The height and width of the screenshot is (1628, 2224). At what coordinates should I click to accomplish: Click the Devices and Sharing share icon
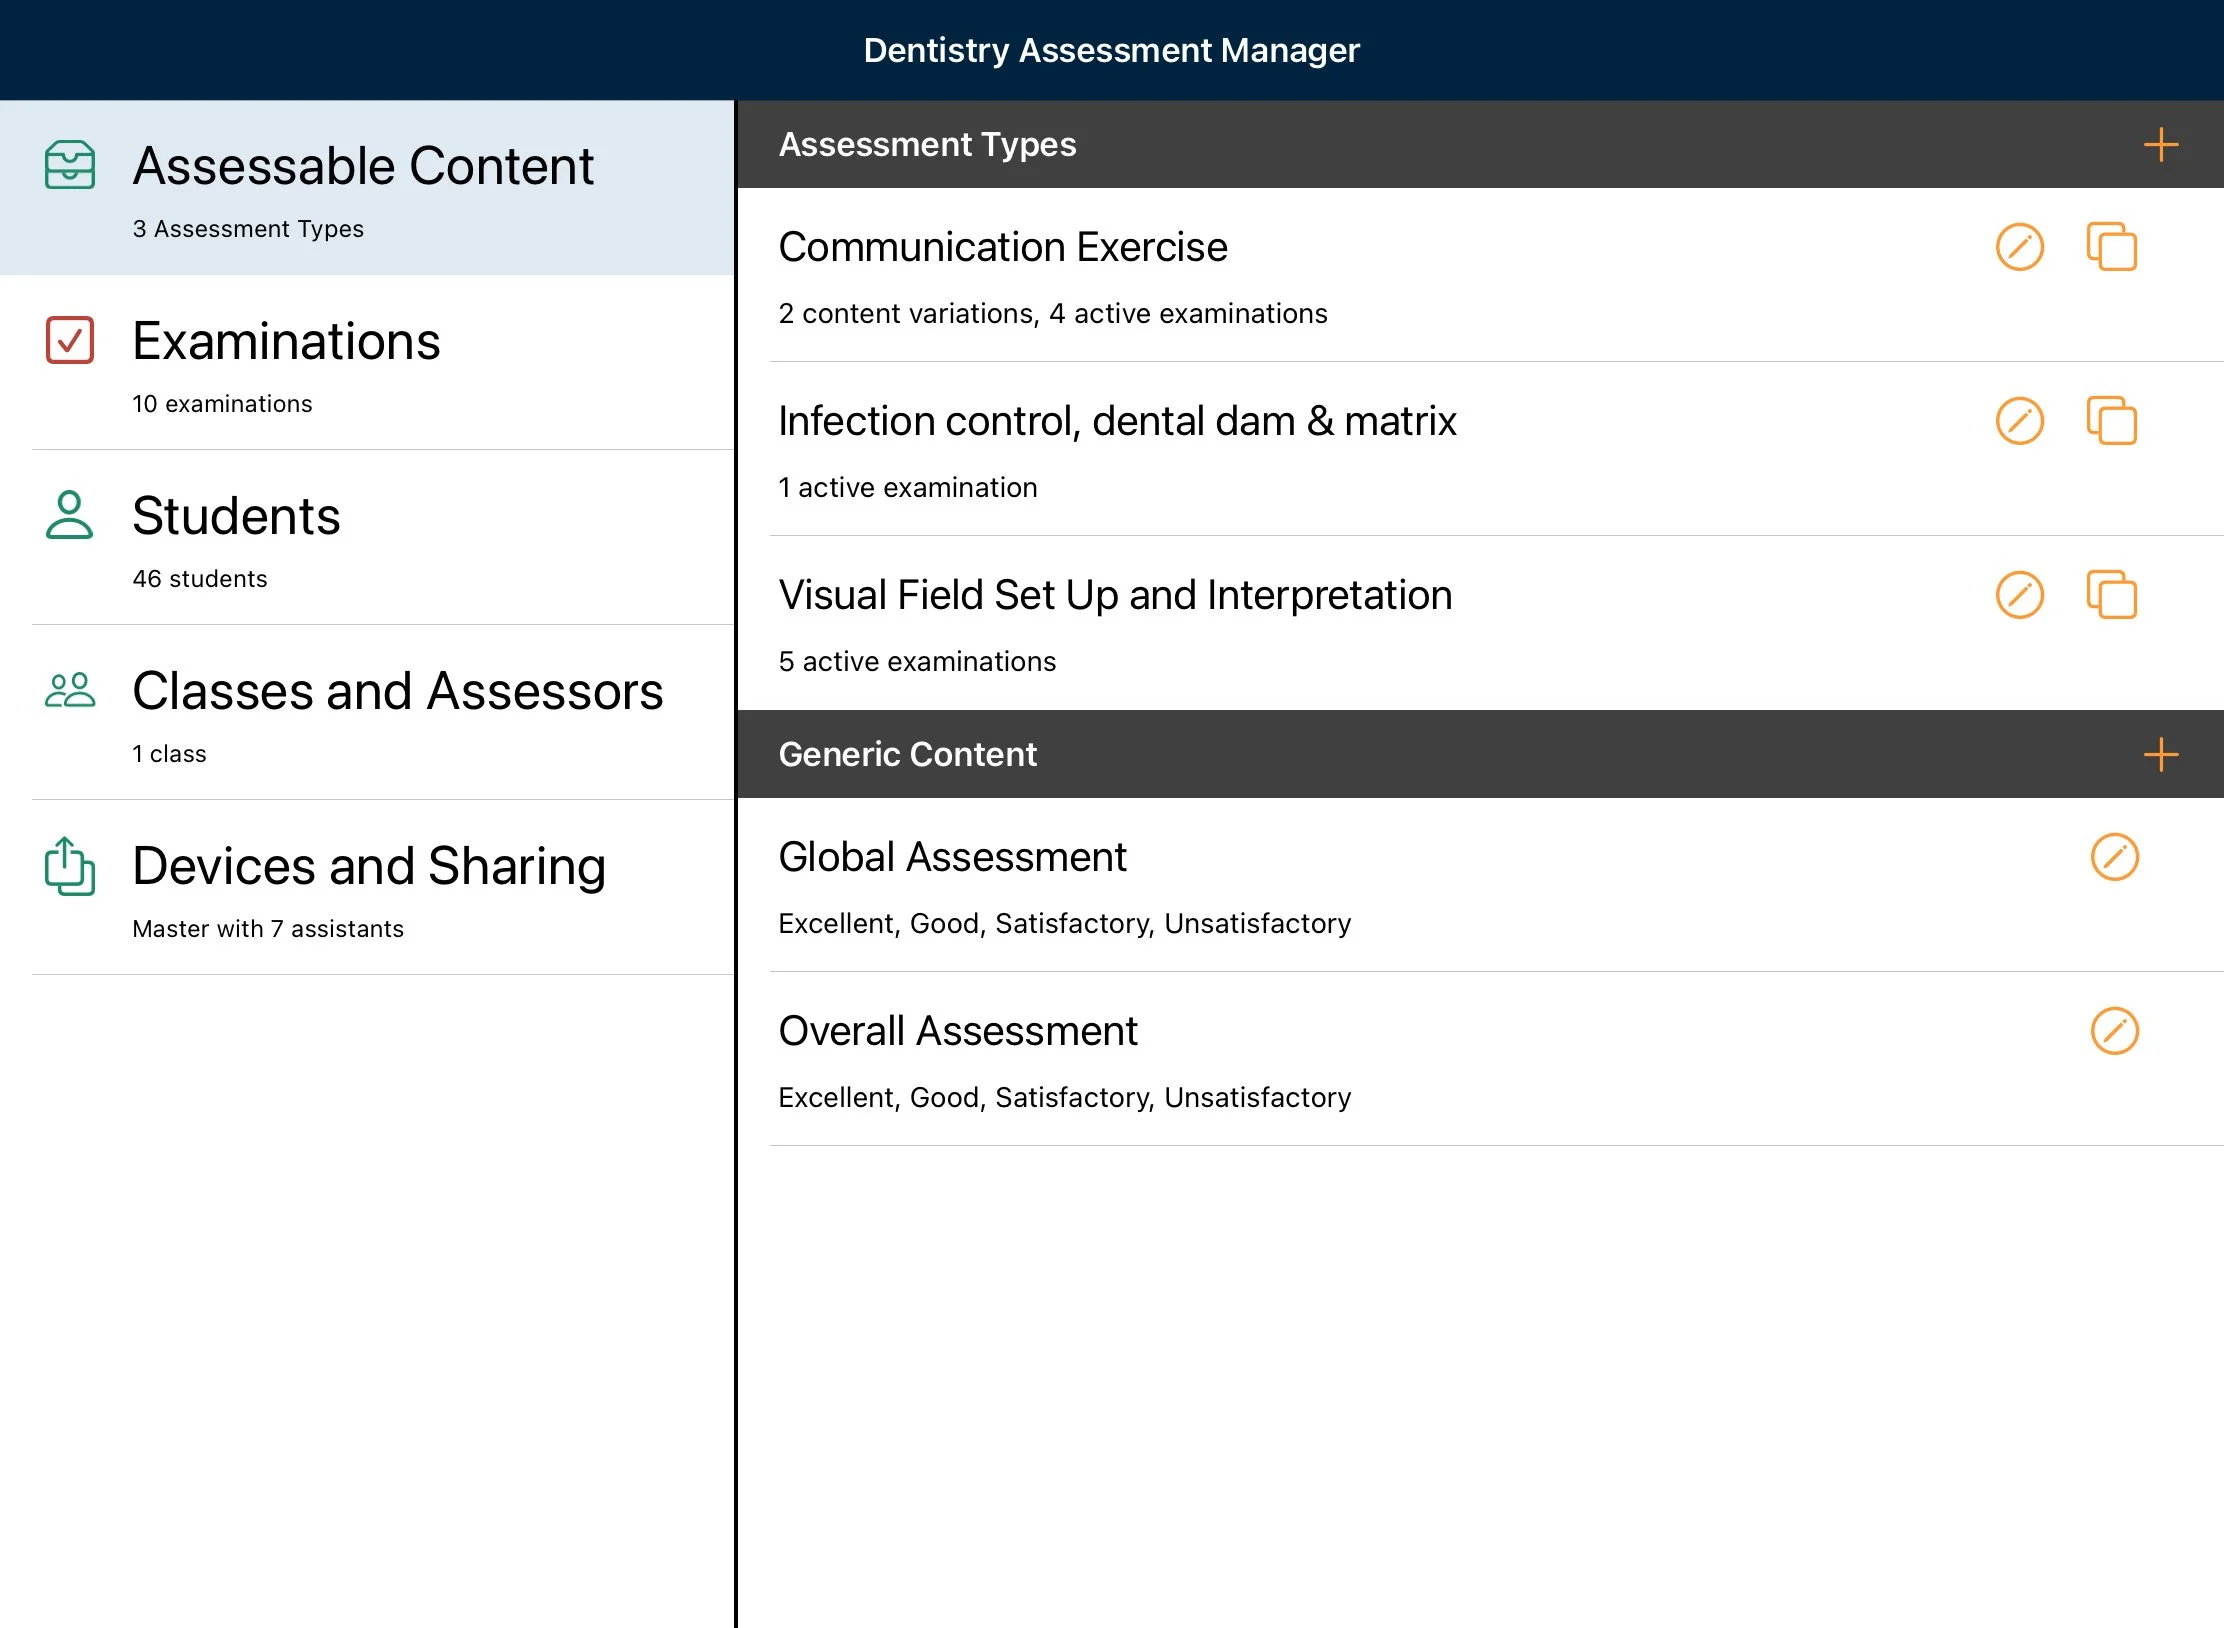[70, 865]
